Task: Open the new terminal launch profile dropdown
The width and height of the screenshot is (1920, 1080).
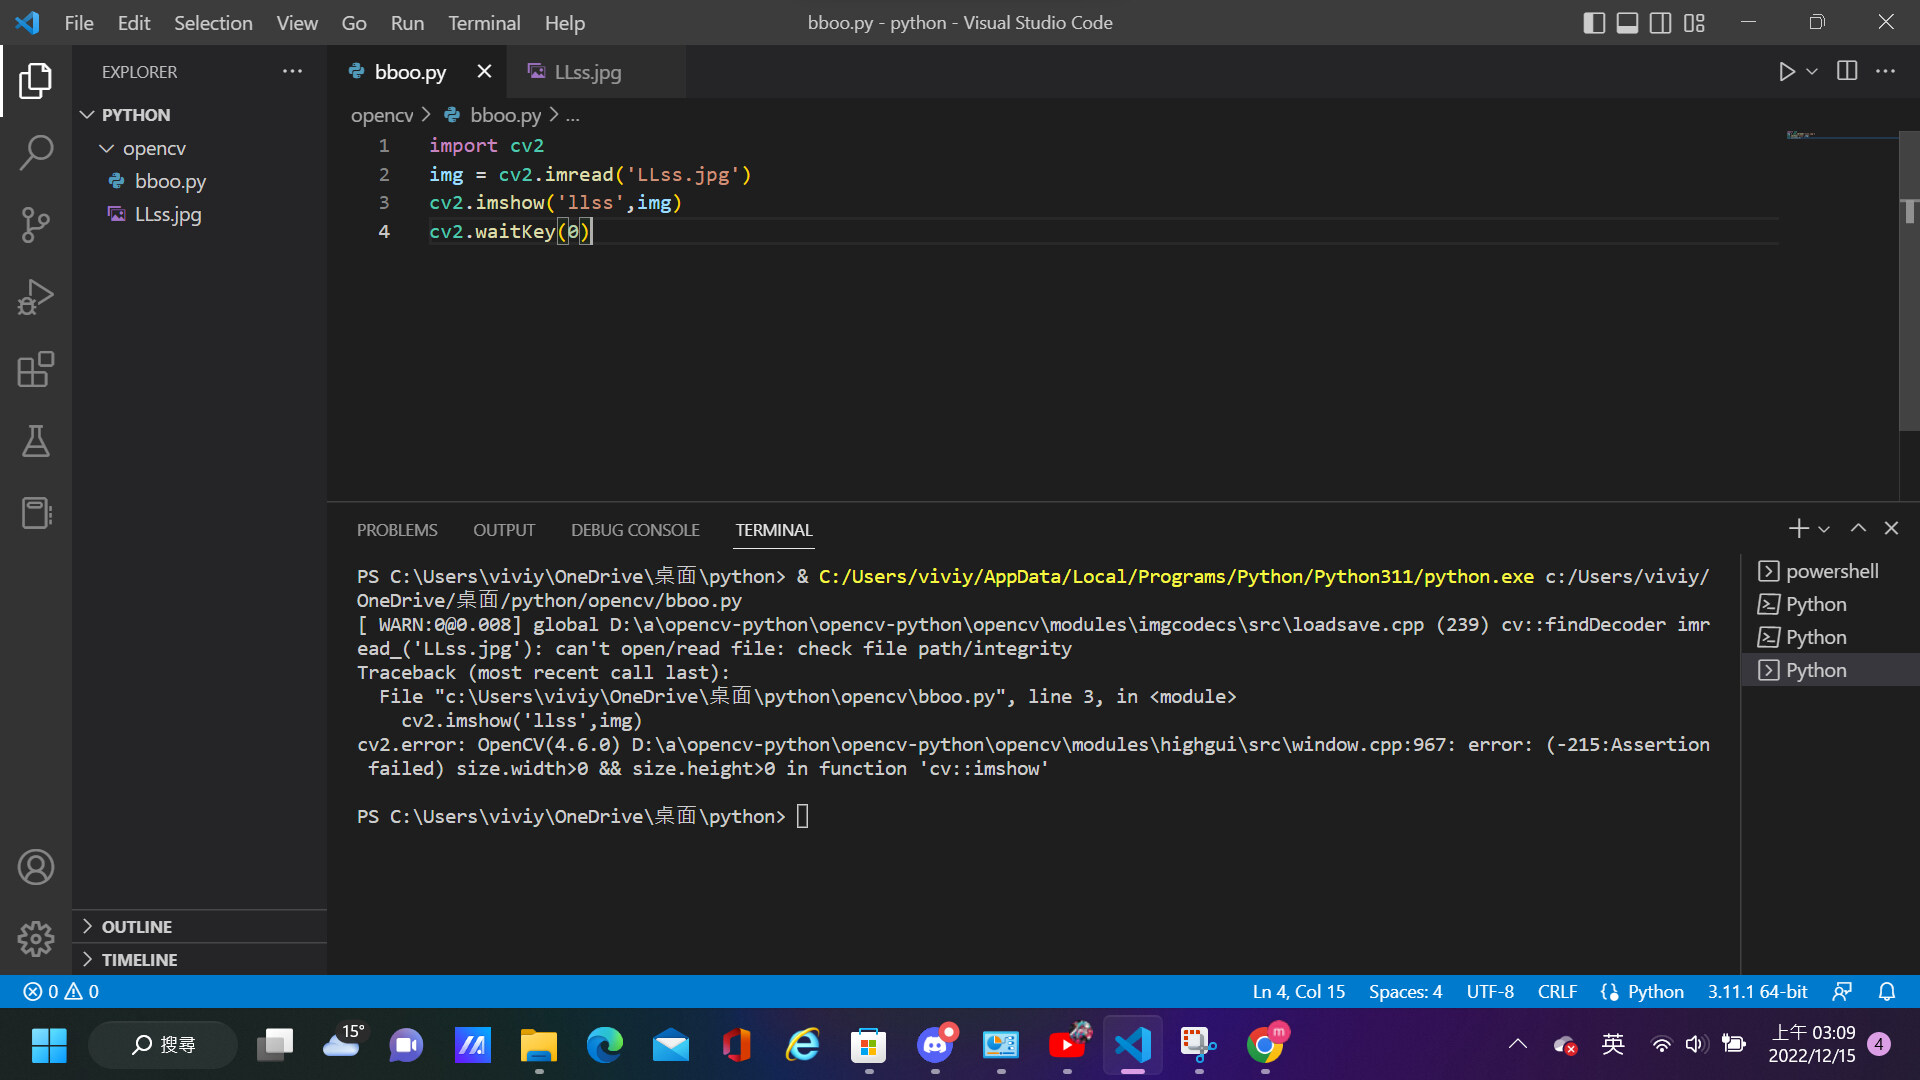Action: (x=1825, y=529)
